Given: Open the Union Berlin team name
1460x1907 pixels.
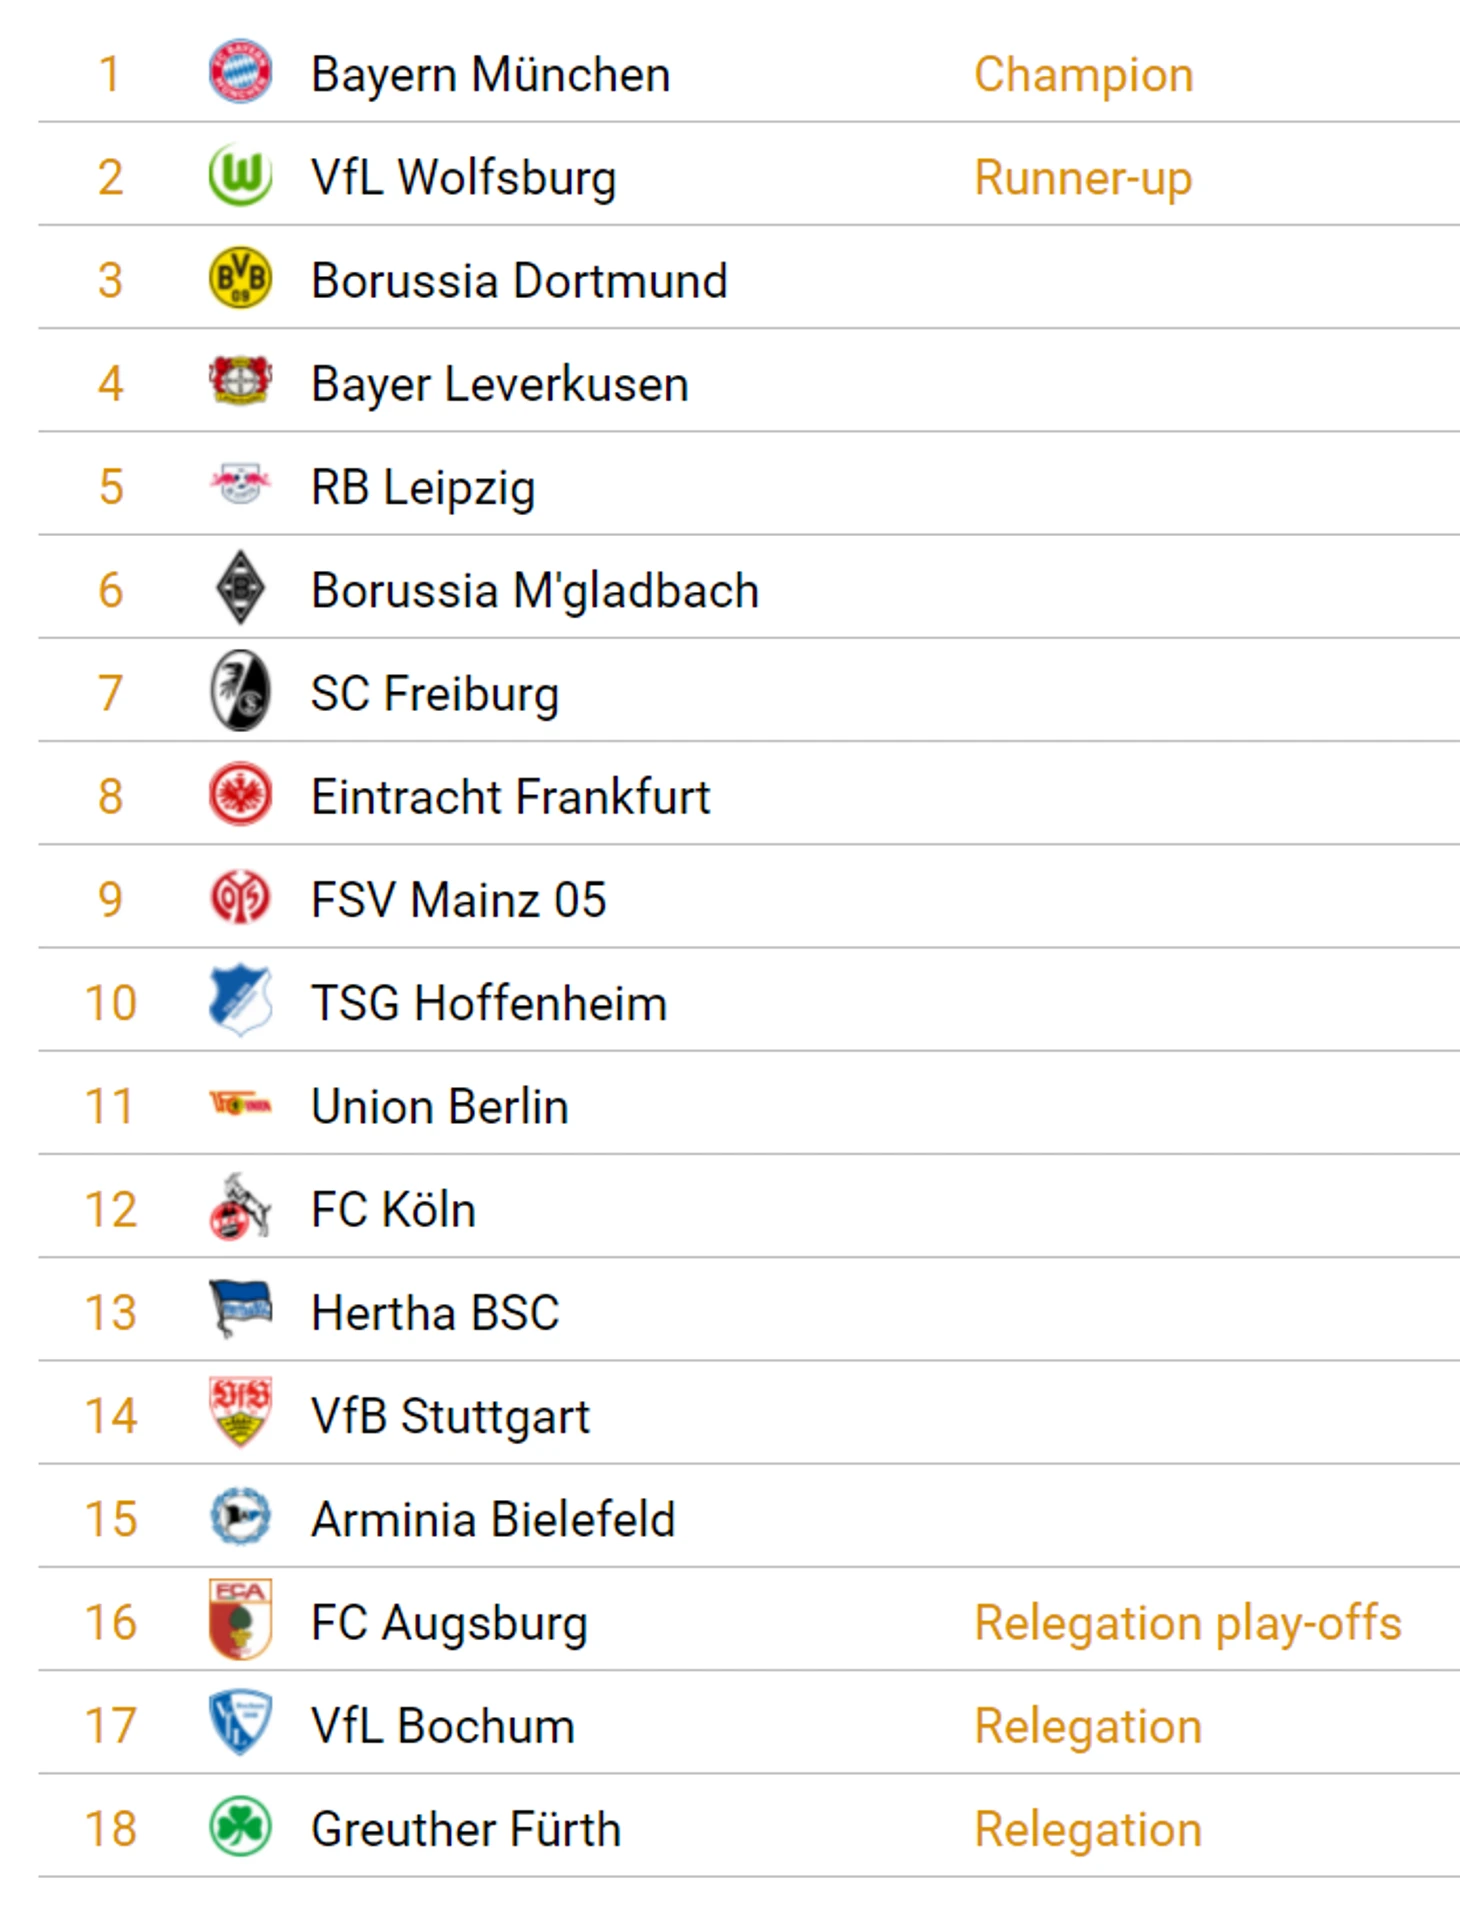Looking at the screenshot, I should [x=439, y=1106].
